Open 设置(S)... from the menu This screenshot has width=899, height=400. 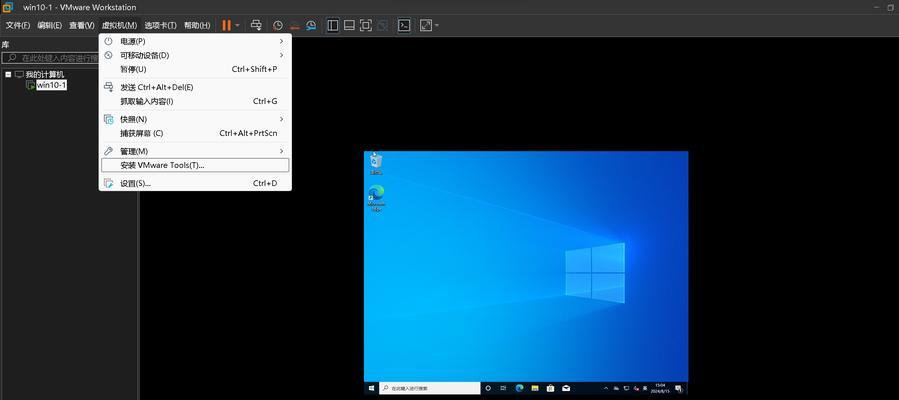pos(195,183)
